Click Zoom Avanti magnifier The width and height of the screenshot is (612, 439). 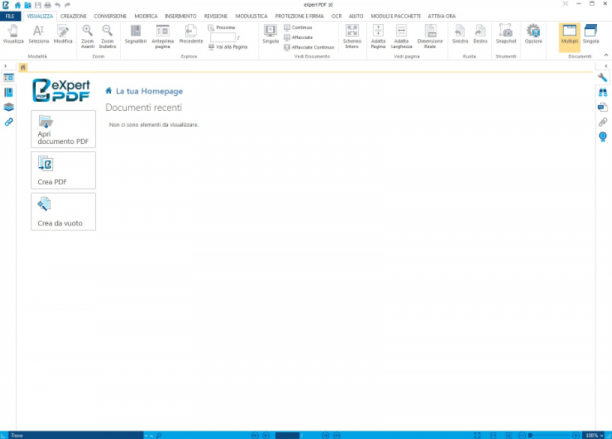[87, 36]
